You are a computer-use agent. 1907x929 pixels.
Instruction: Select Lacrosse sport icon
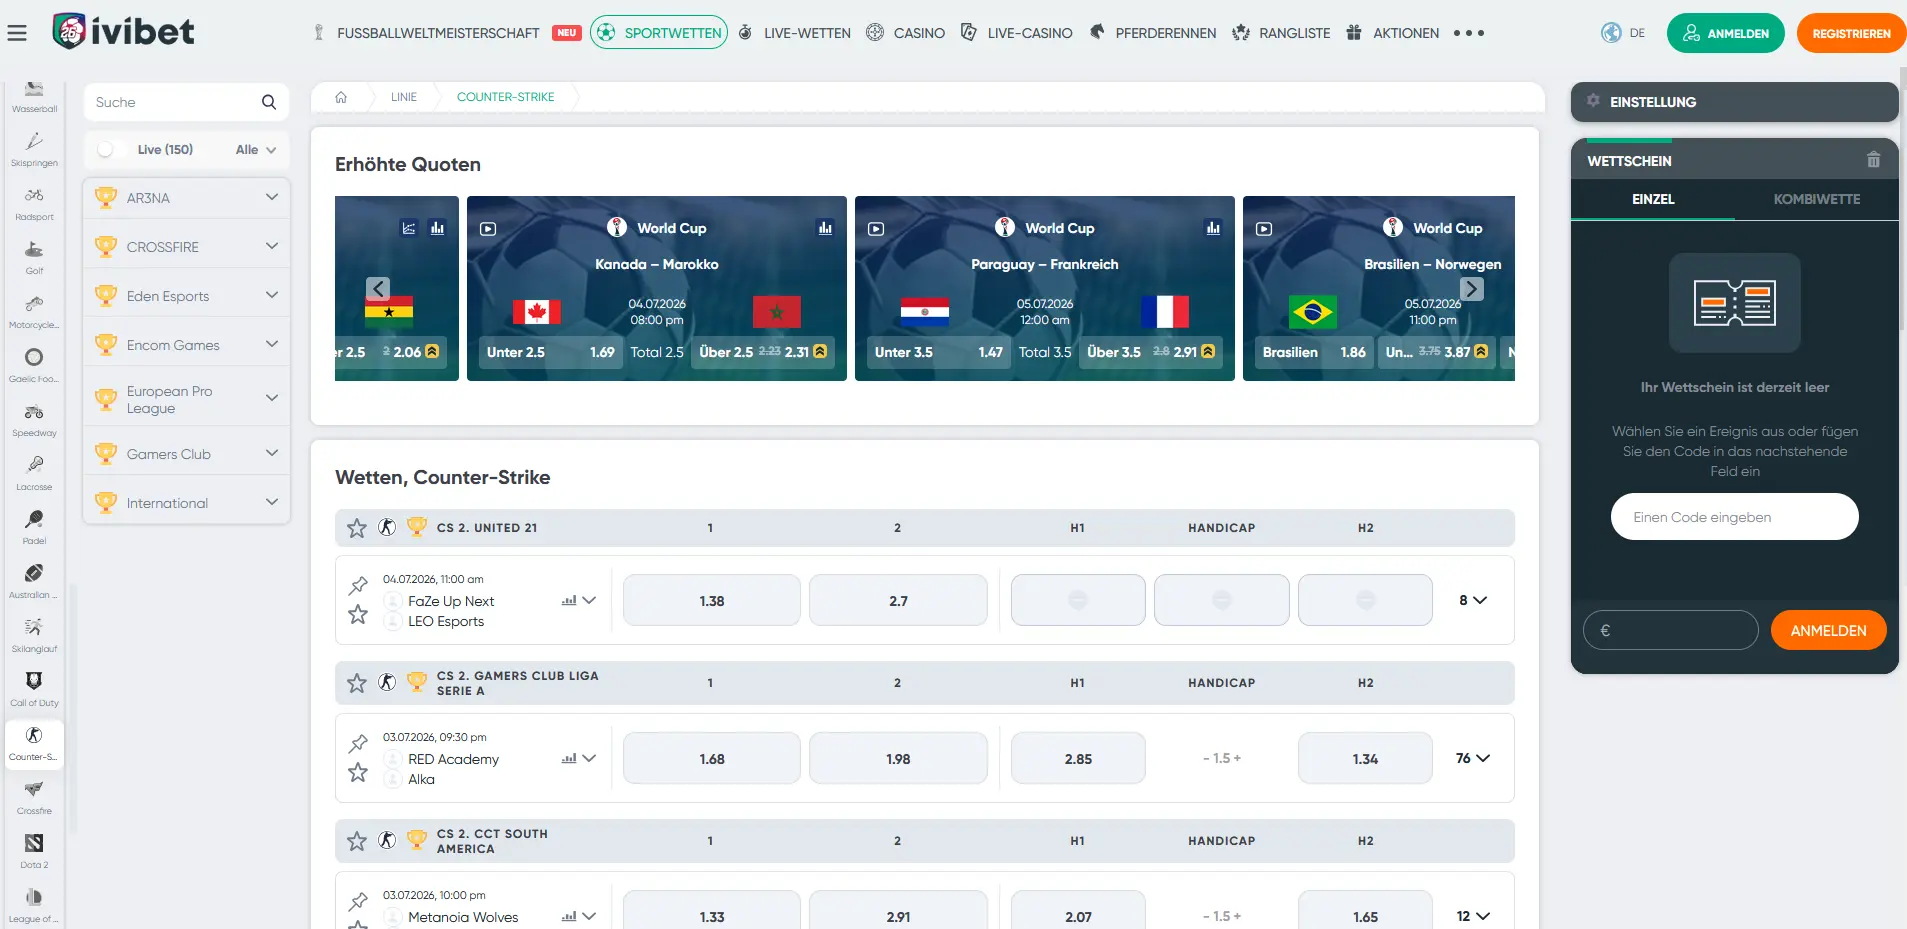(34, 473)
